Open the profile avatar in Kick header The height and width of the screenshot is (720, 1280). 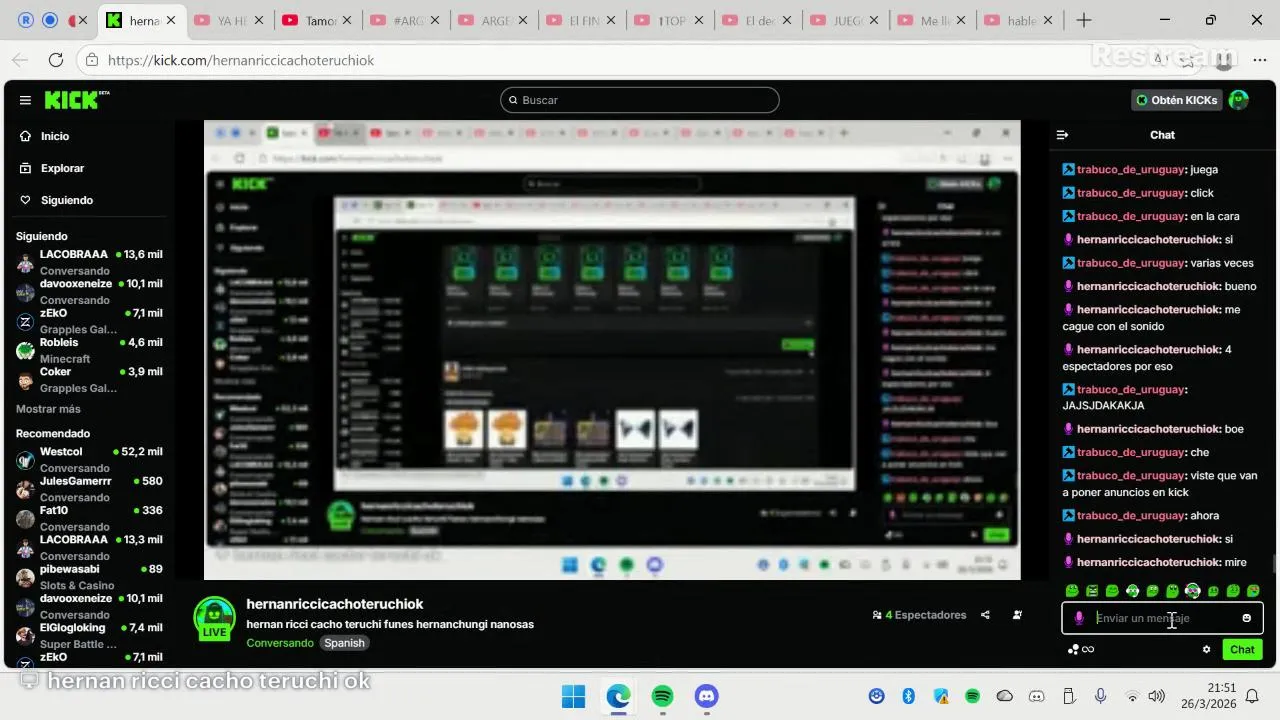click(x=1238, y=100)
